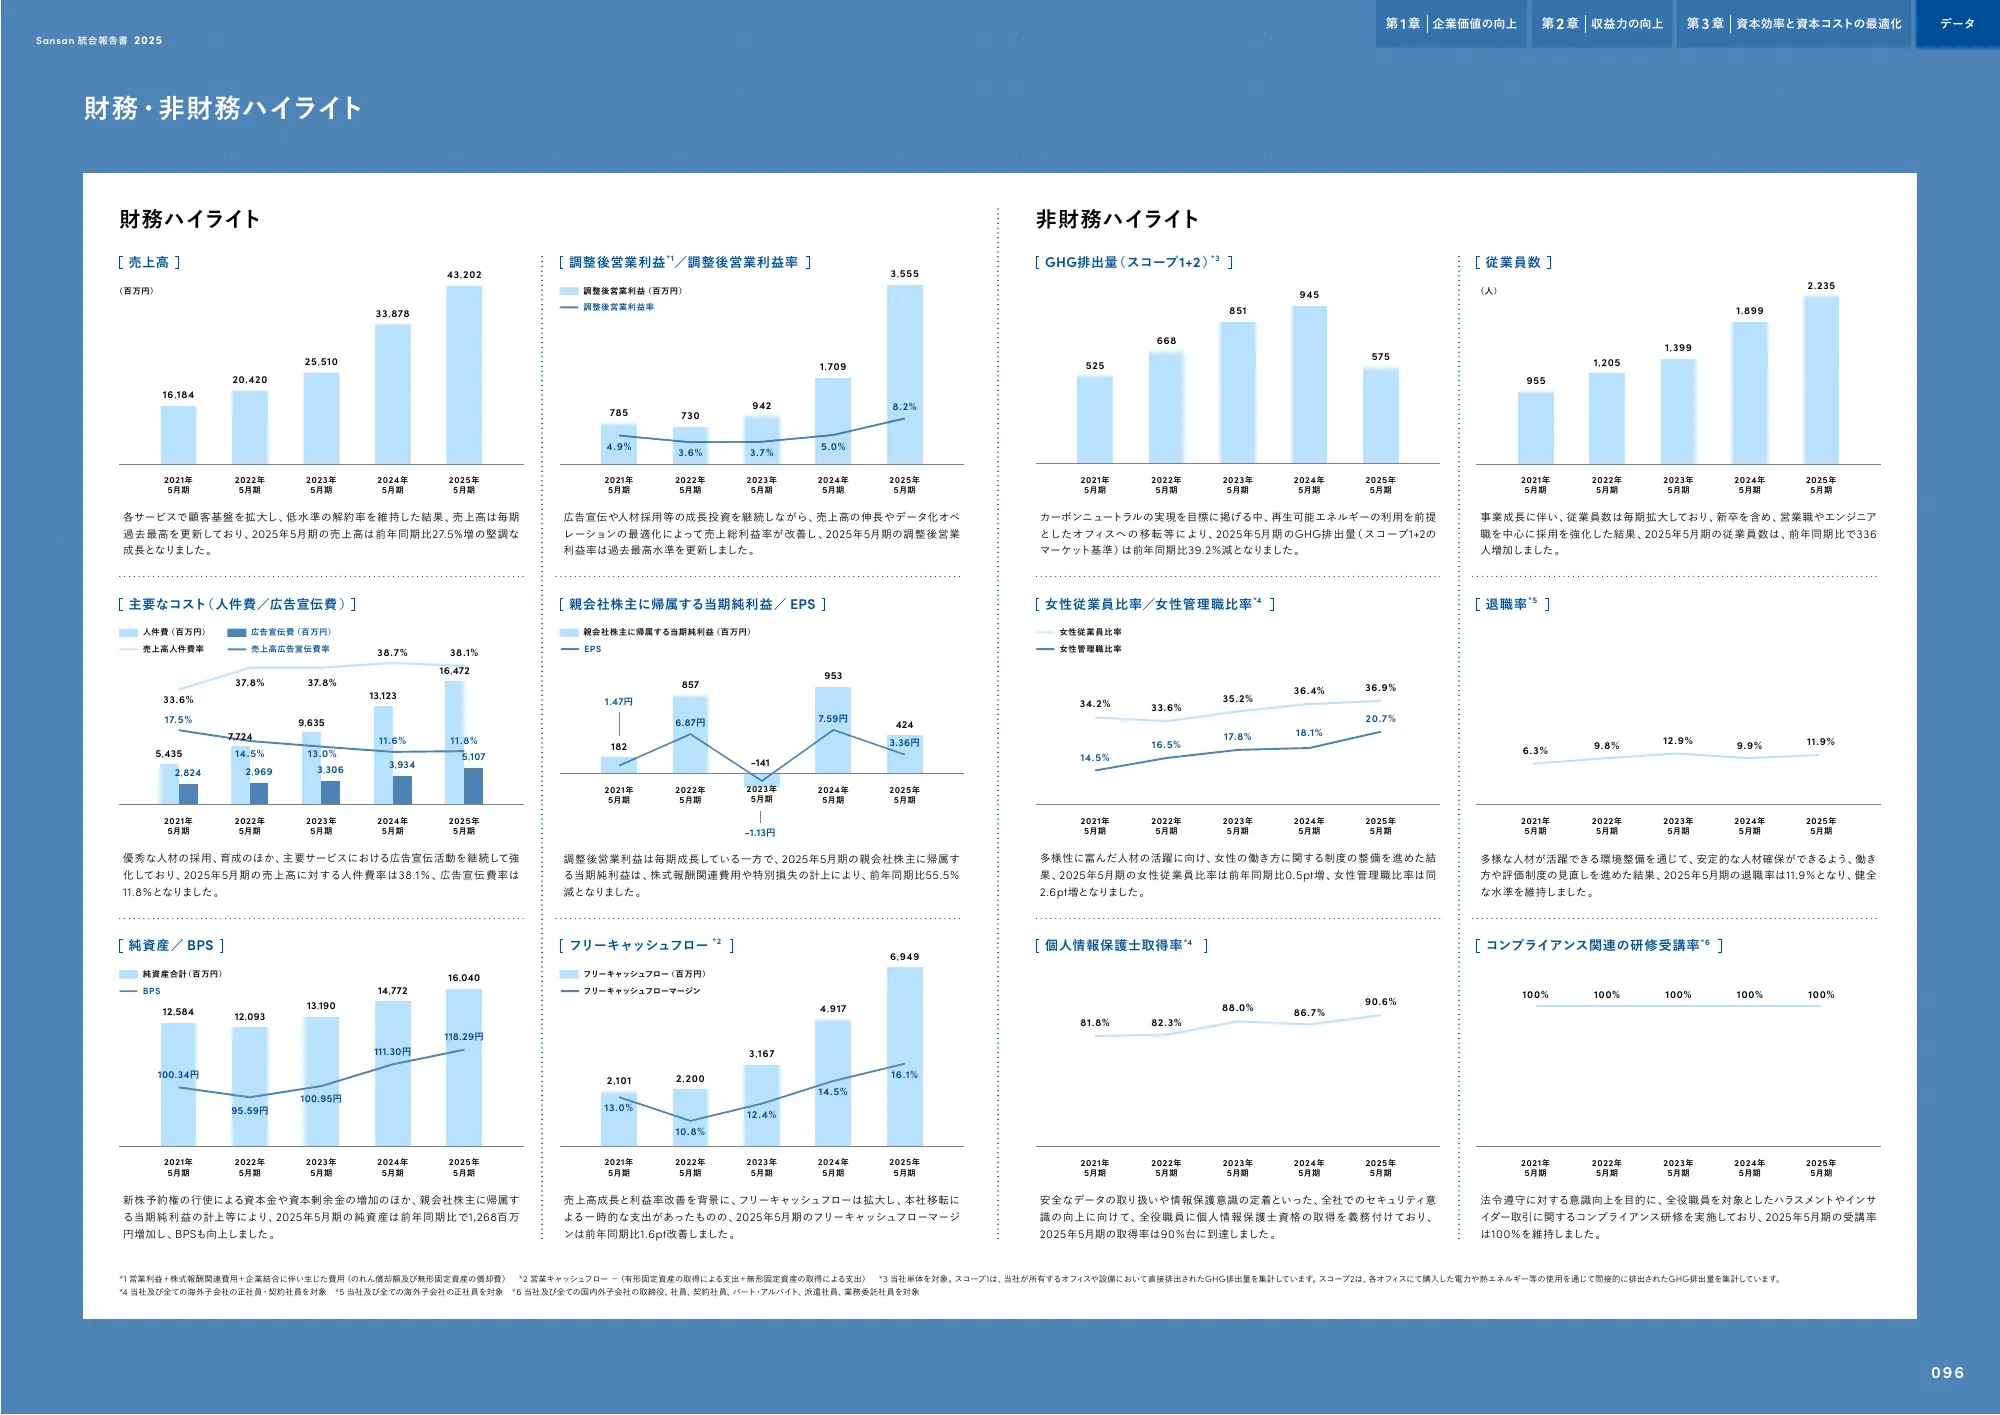Select the データ tab
This screenshot has height=1415, width=2000.
click(1957, 24)
